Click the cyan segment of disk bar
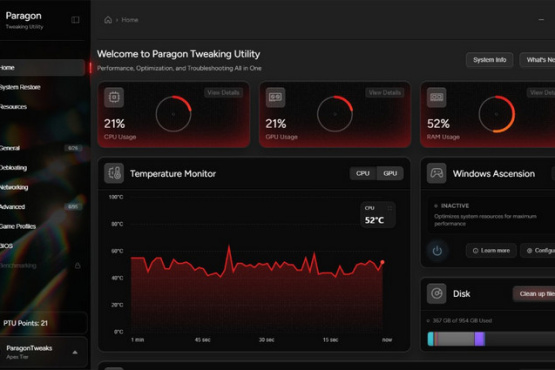The image size is (555, 370). coord(430,339)
